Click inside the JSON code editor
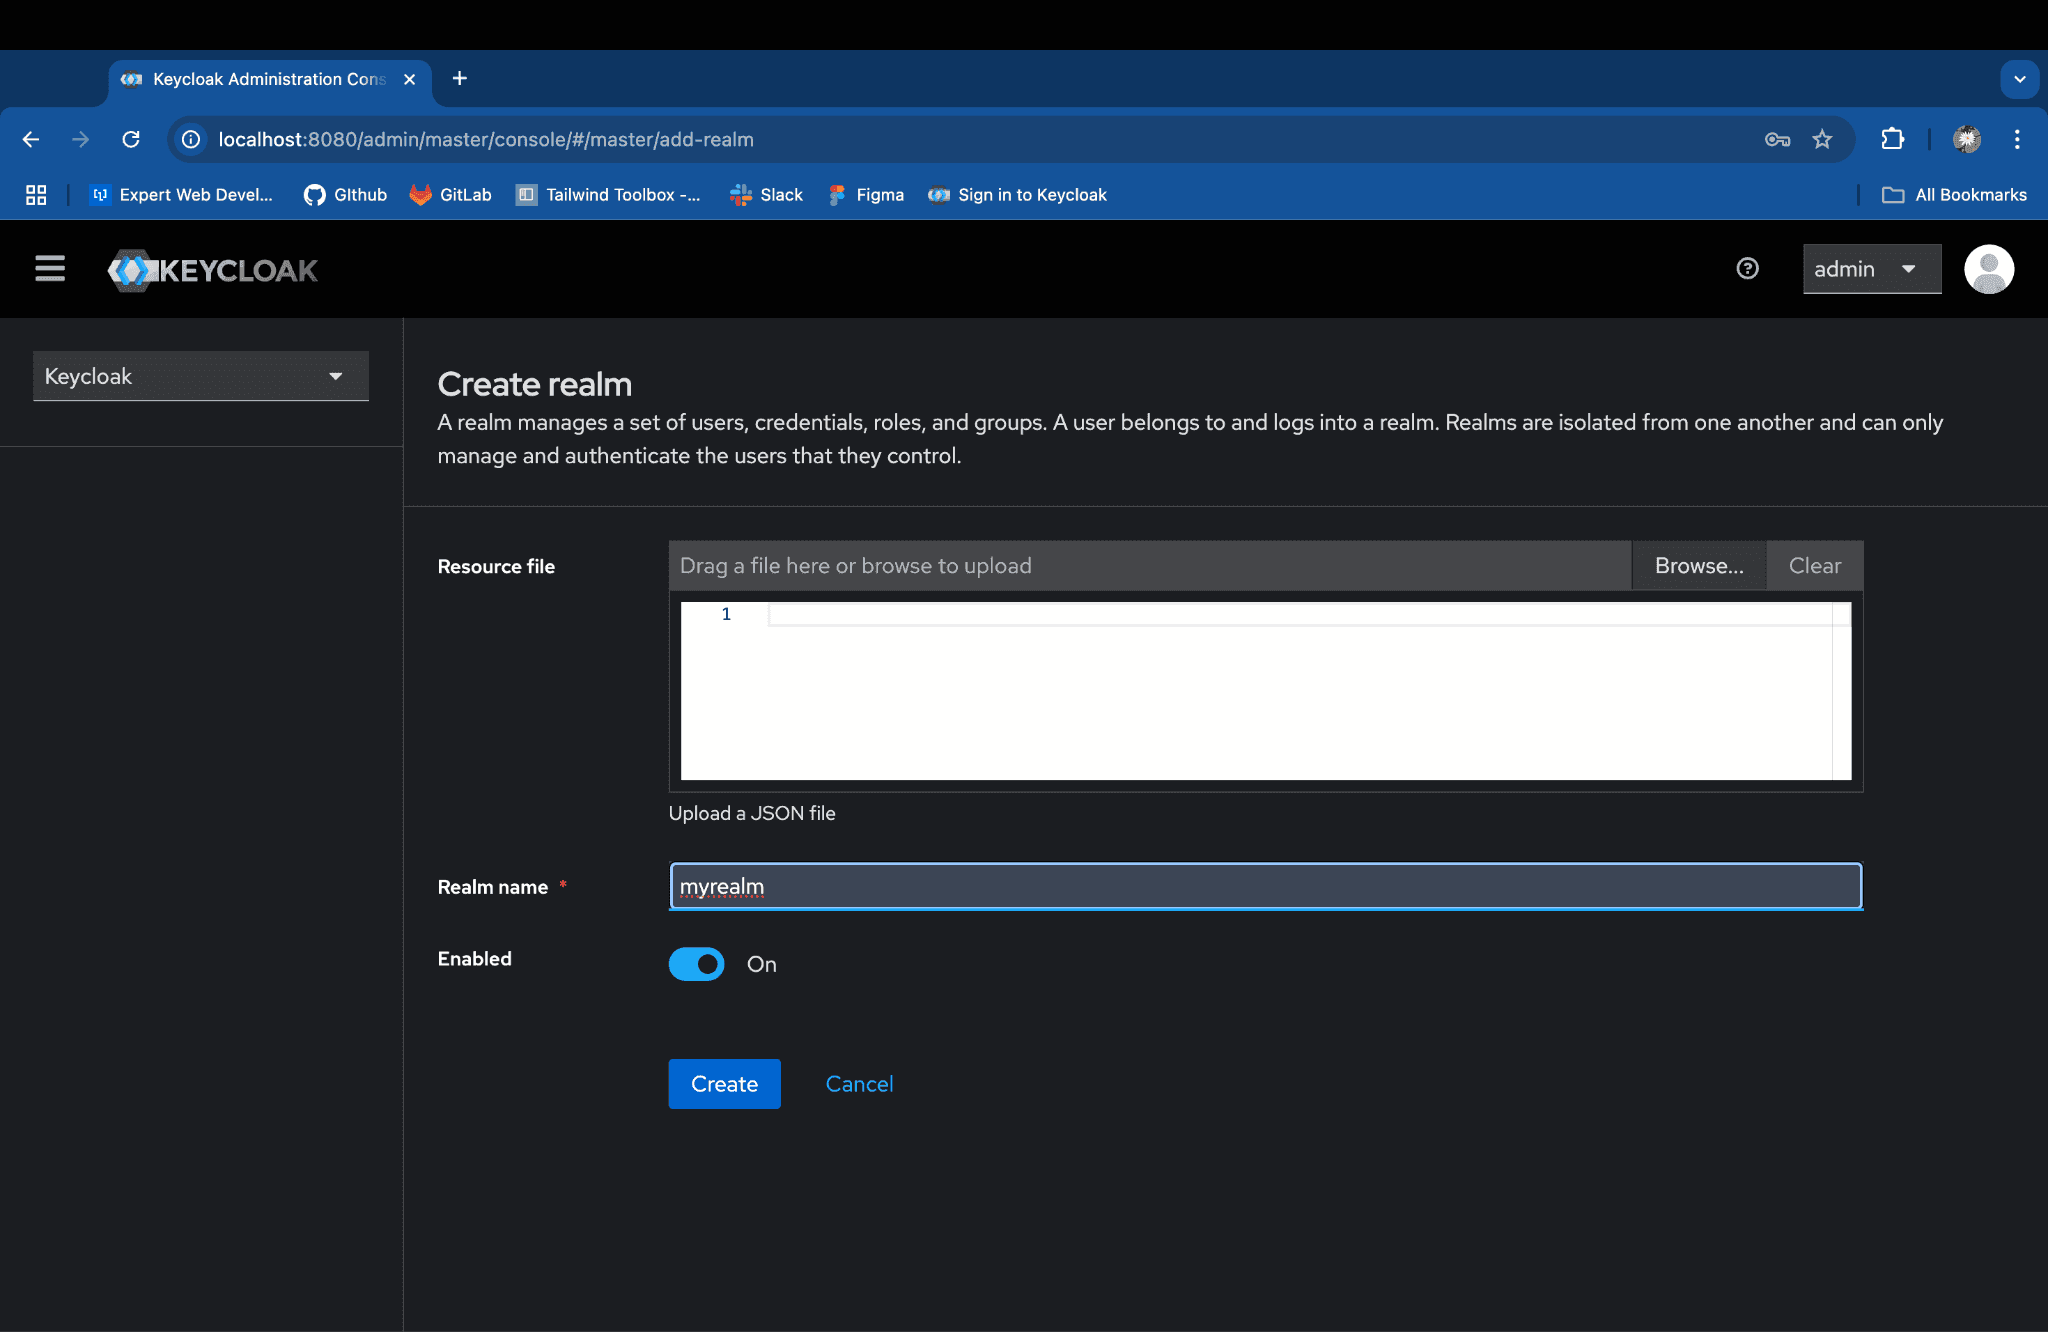Viewport: 2048px width, 1332px height. pyautogui.click(x=1265, y=690)
